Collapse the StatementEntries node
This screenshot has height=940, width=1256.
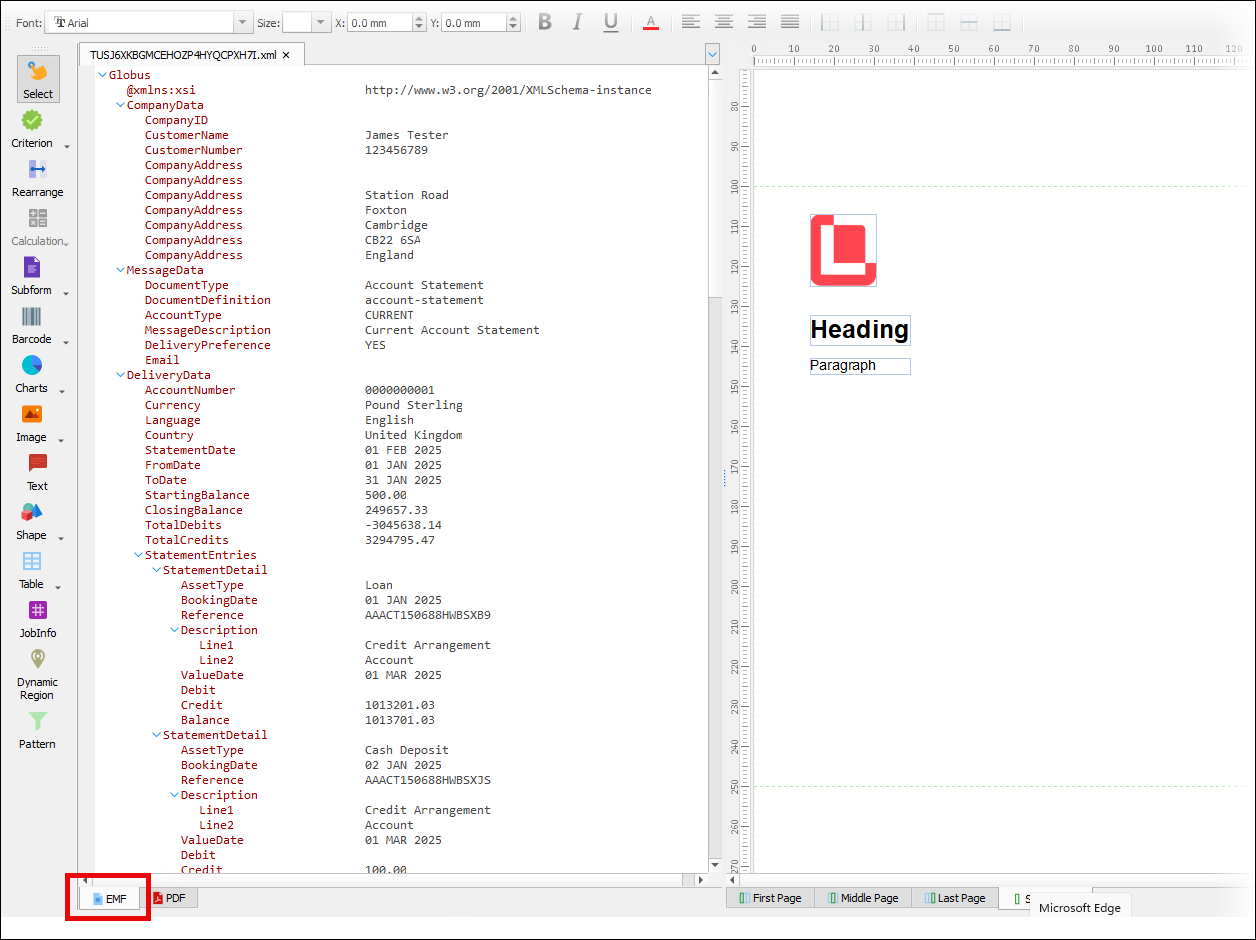[138, 555]
